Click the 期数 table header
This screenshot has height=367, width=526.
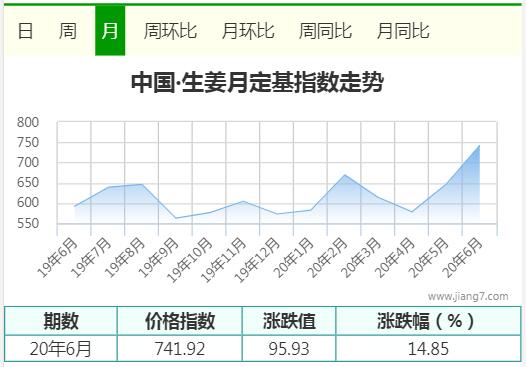tap(61, 321)
